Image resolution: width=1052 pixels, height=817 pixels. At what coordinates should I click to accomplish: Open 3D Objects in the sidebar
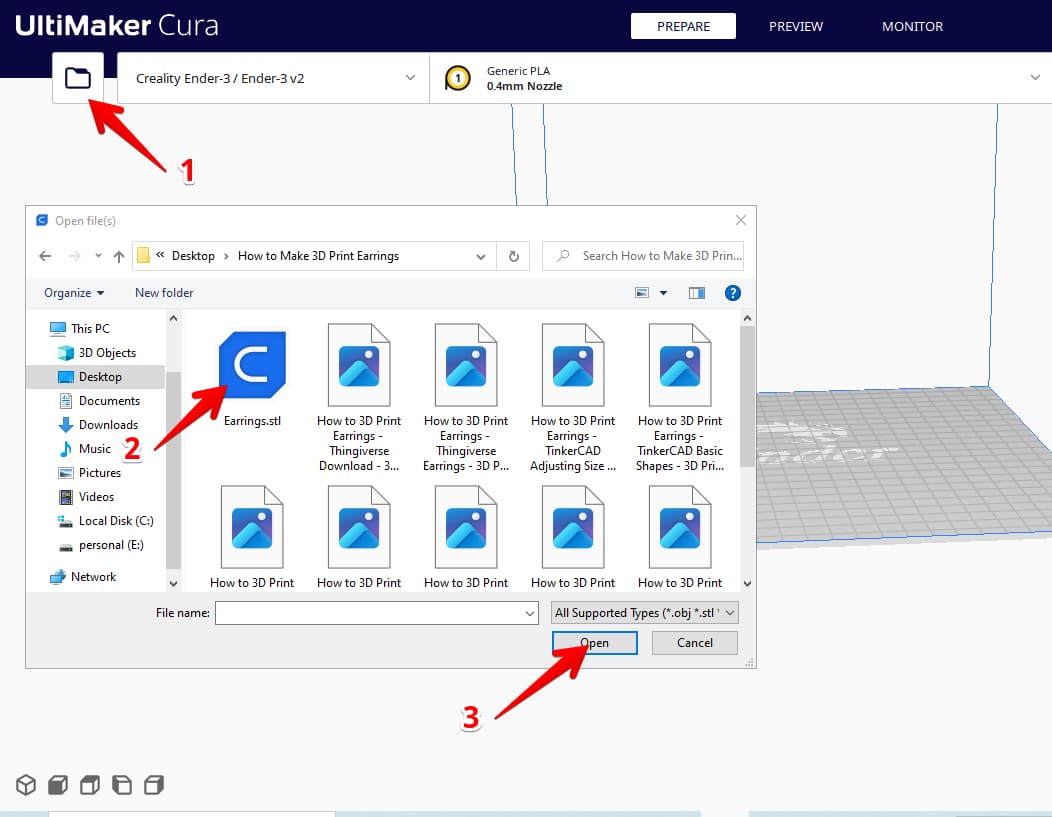point(97,353)
